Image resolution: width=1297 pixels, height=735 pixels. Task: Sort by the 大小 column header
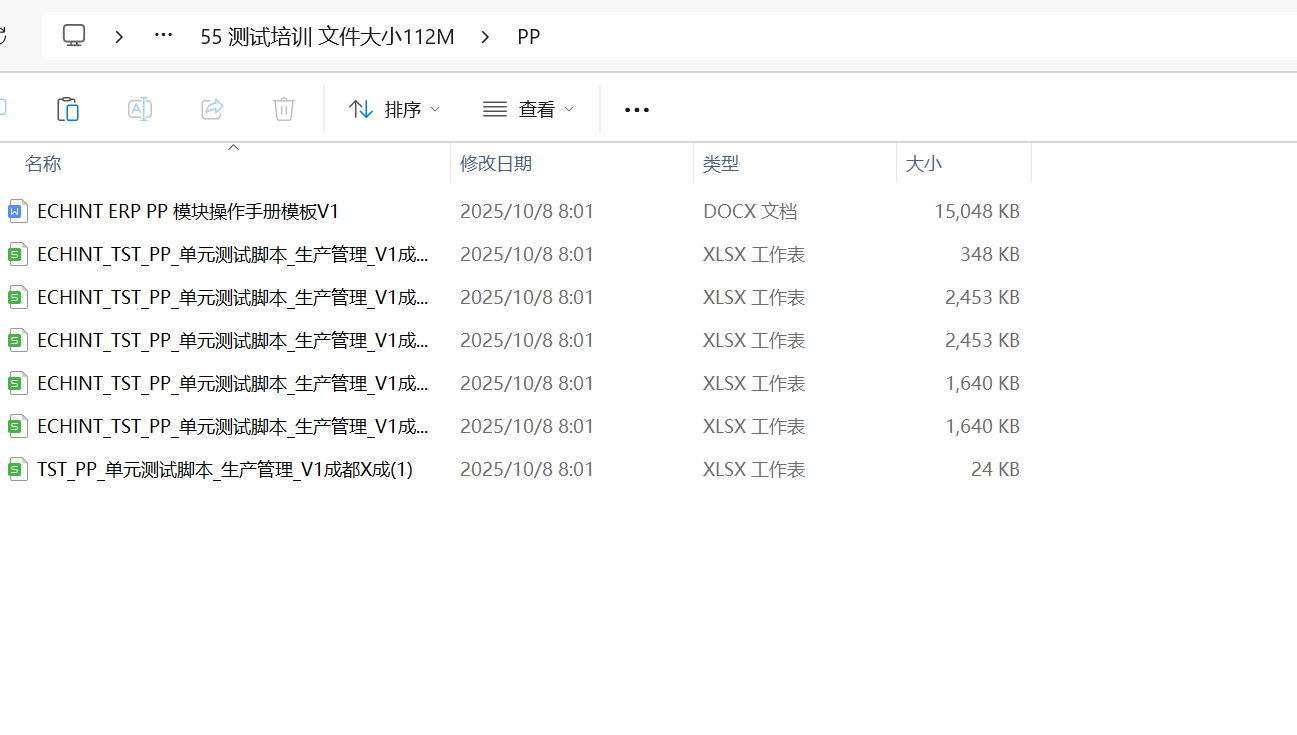tap(923, 164)
